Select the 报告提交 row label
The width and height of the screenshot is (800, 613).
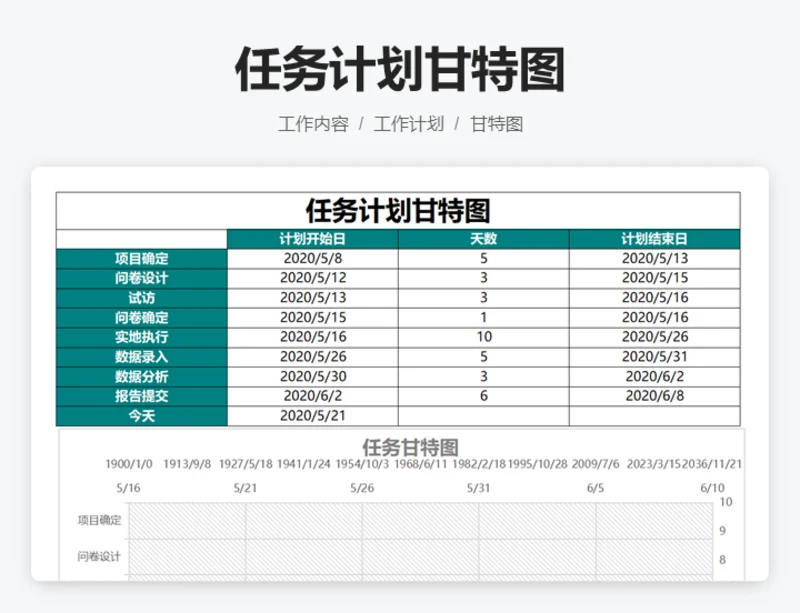pos(142,396)
